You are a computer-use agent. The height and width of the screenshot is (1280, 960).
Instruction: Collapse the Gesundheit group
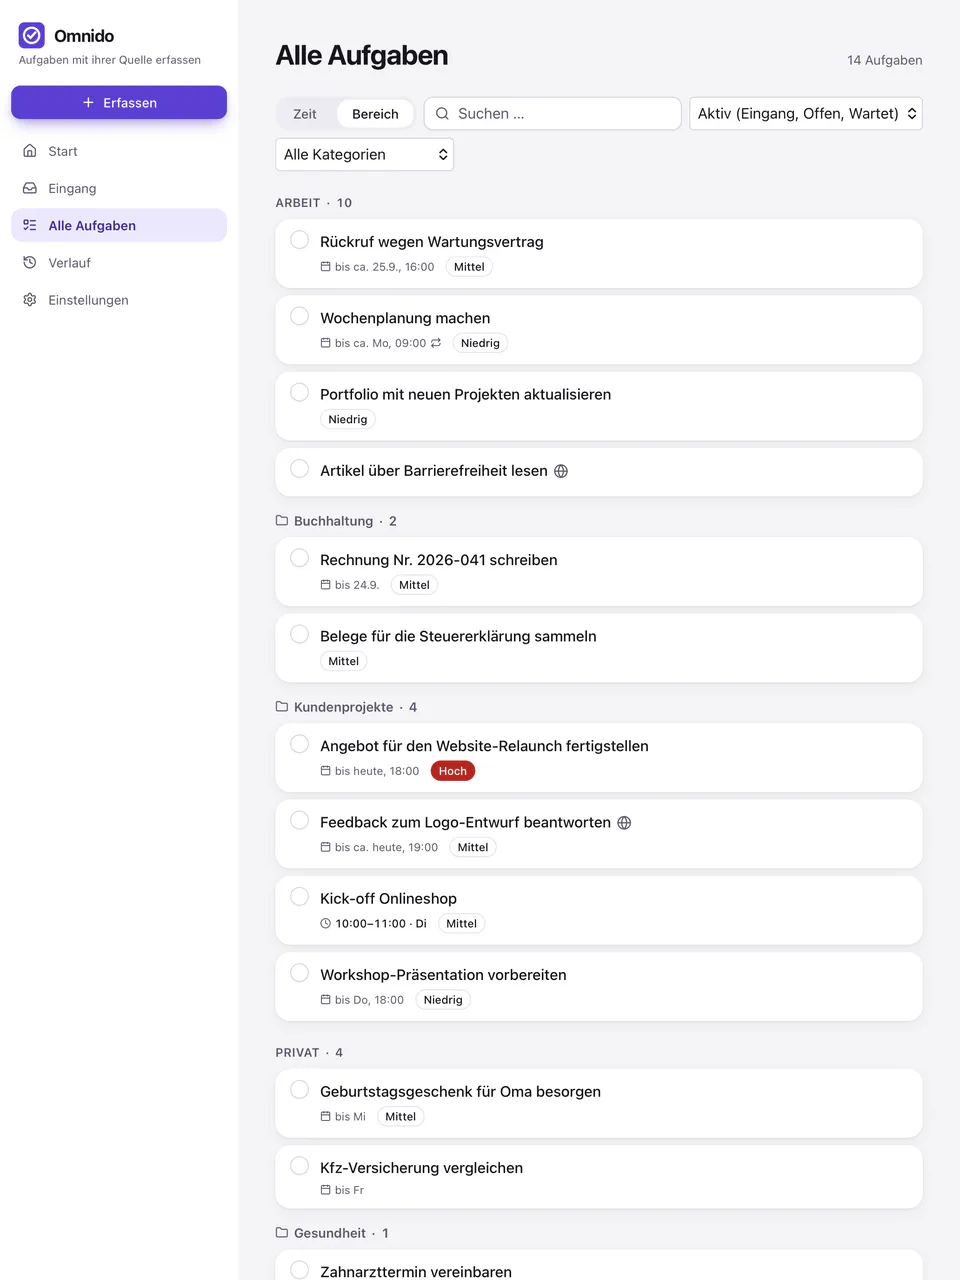click(332, 1233)
